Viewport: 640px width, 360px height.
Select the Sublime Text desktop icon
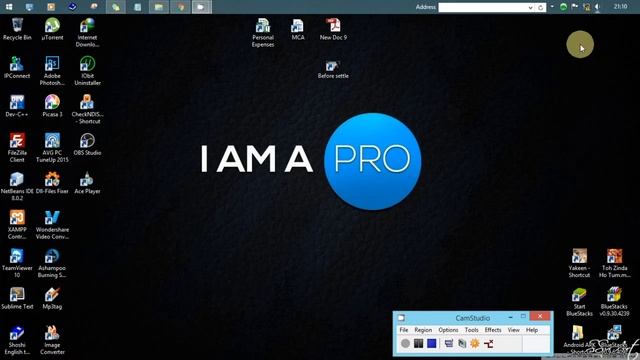pos(17,298)
